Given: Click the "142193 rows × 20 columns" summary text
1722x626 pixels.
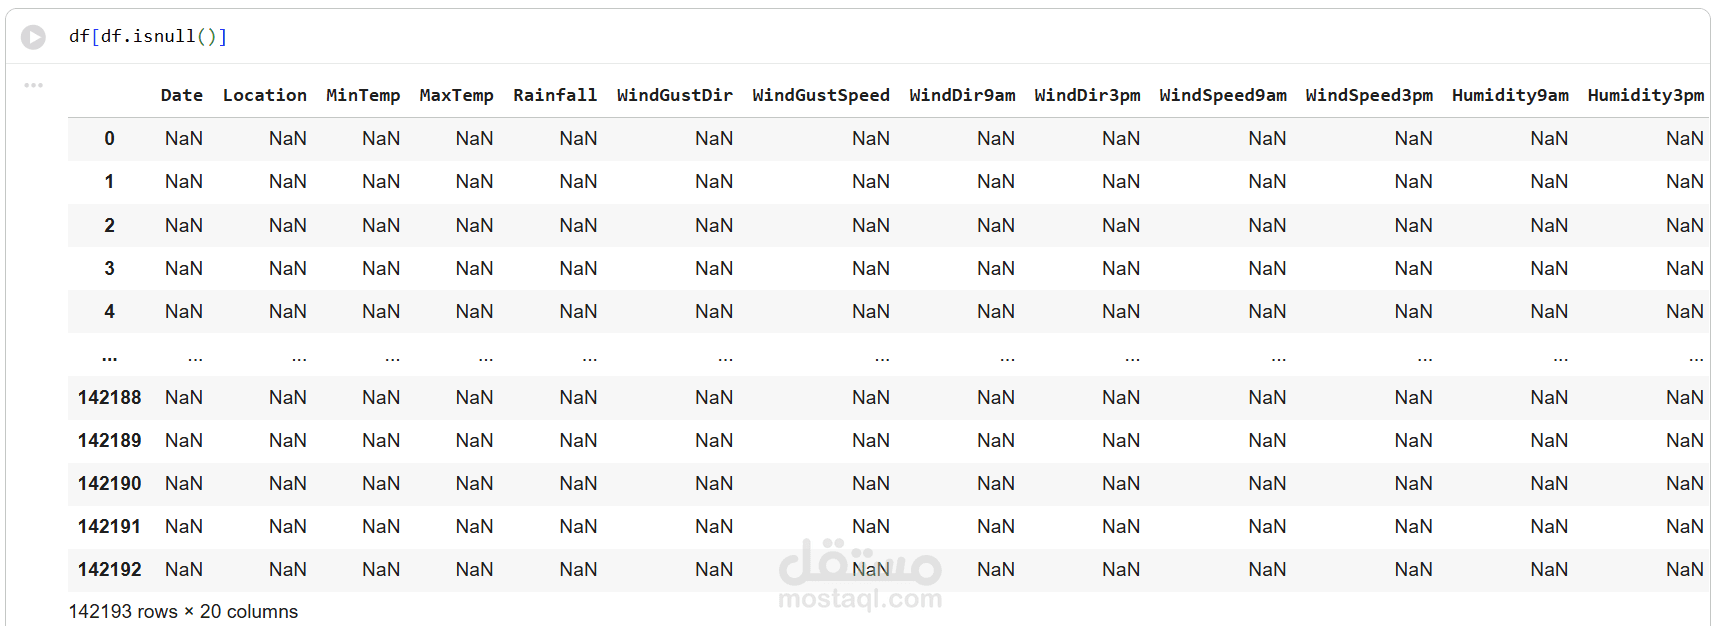Looking at the screenshot, I should pos(183,611).
